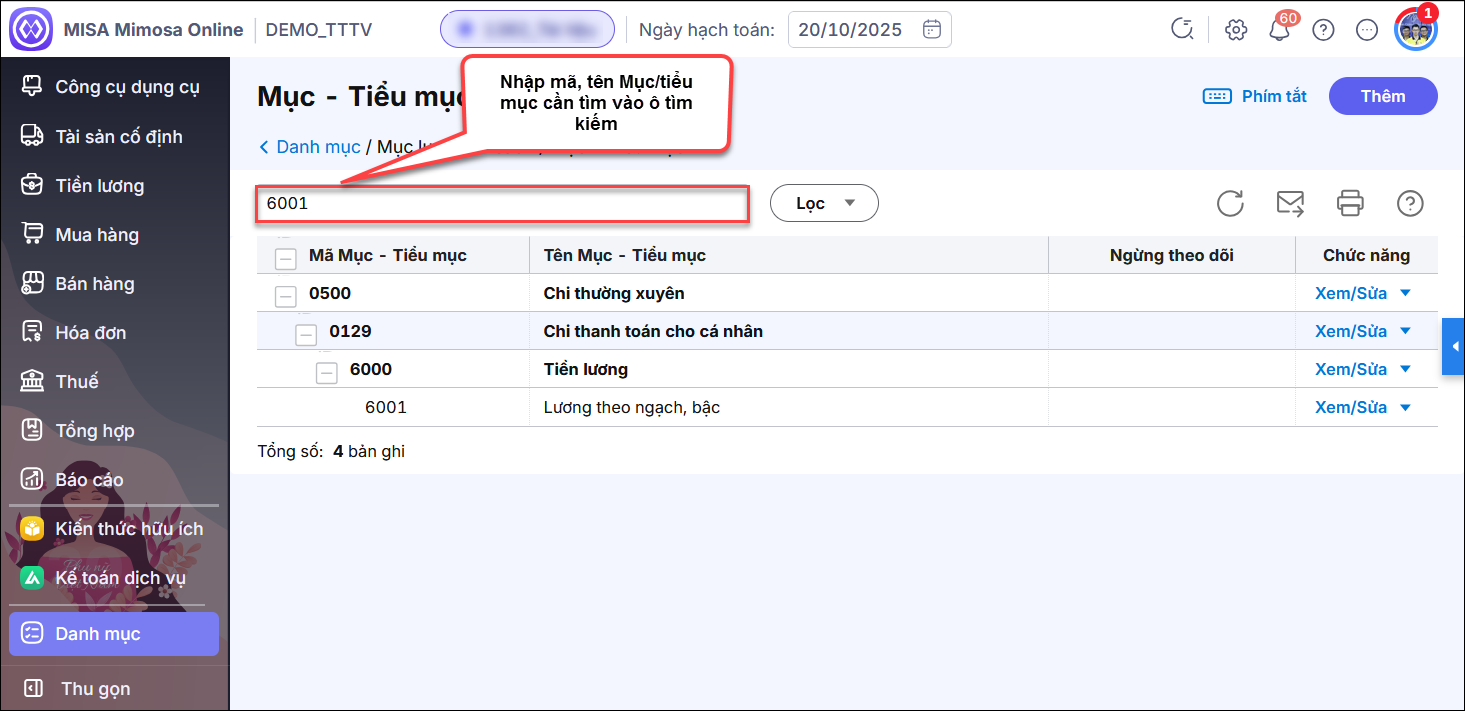This screenshot has width=1465, height=711.
Task: Click the DEMO_TTTV database name
Action: coord(319,30)
